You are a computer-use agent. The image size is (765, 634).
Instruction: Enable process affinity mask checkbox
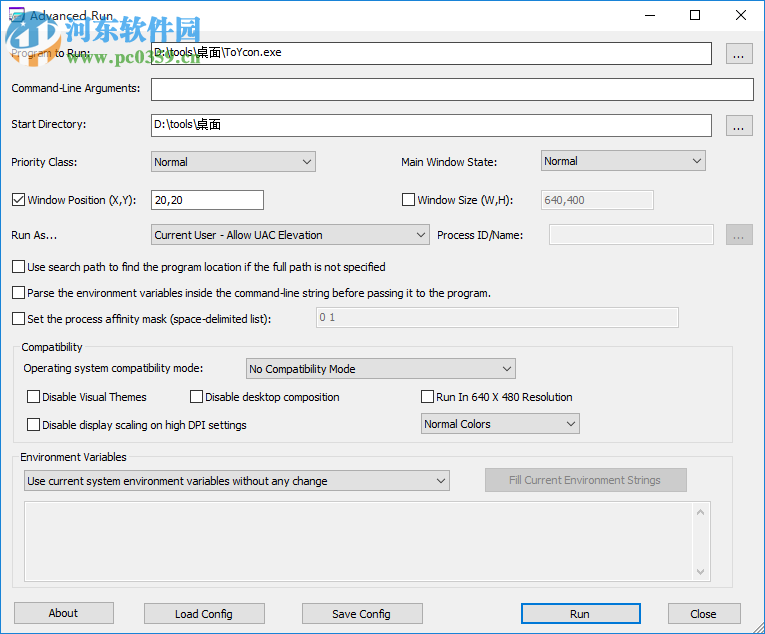(19, 318)
